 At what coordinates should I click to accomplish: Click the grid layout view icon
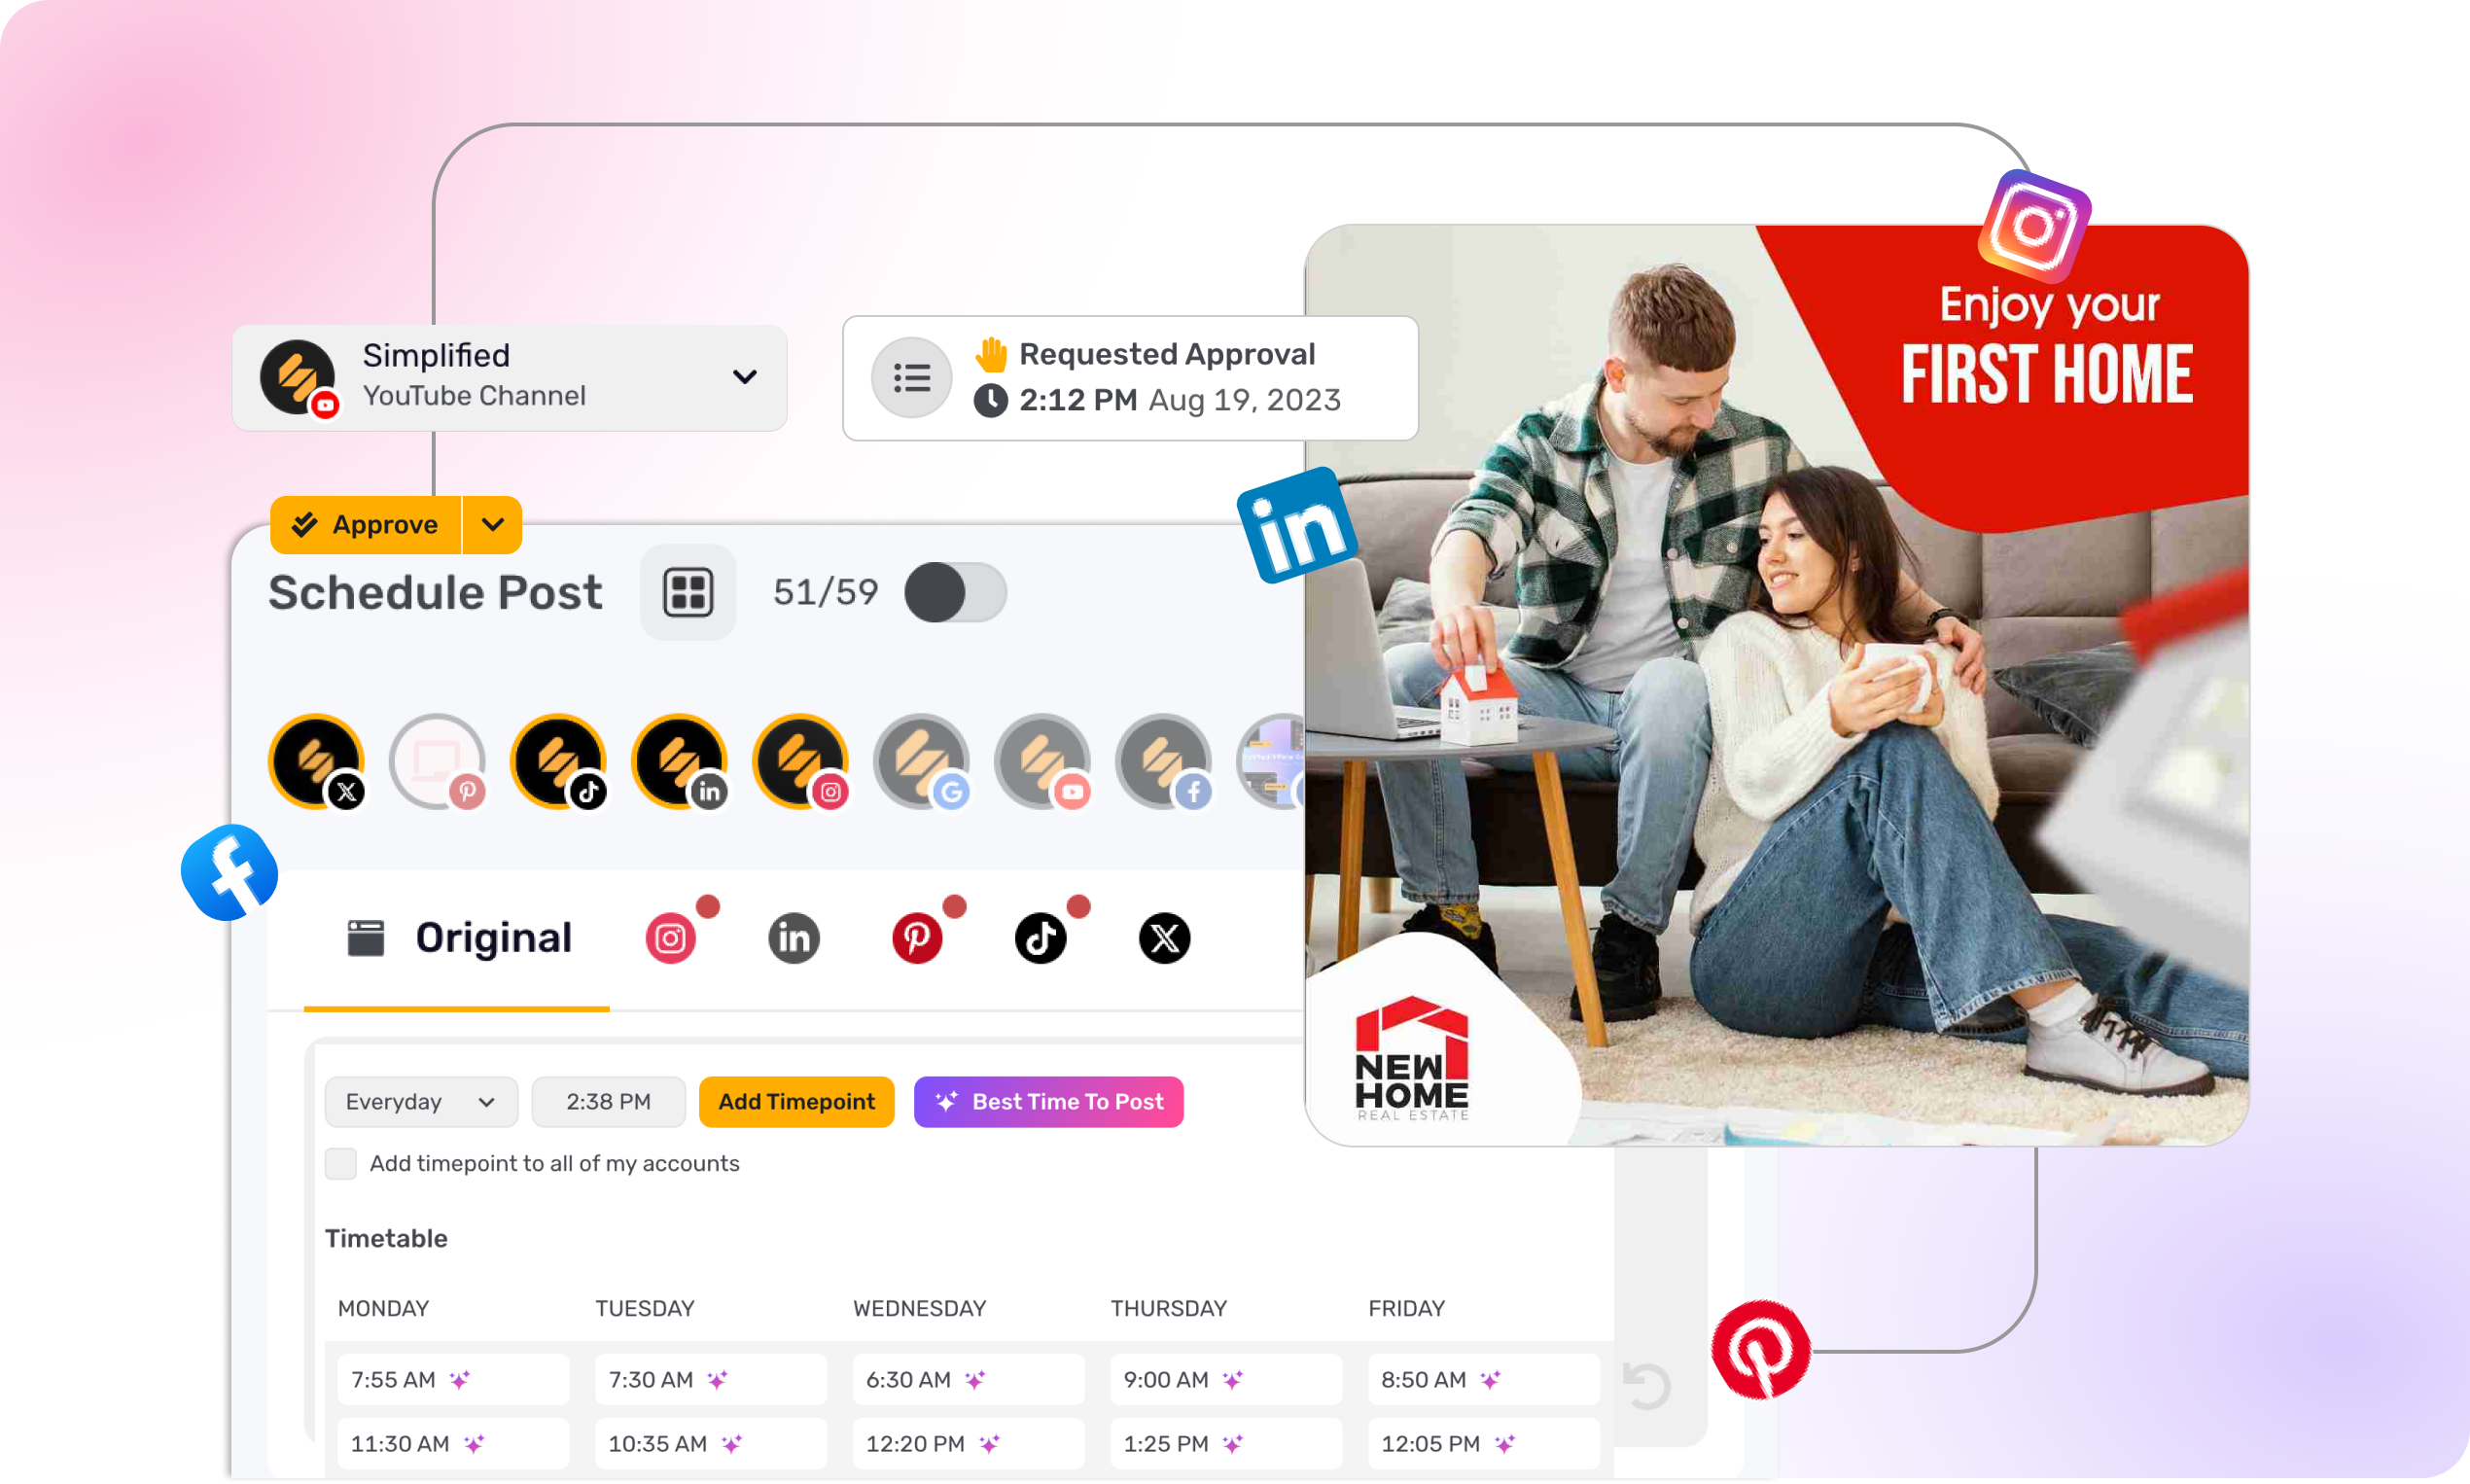pos(687,589)
